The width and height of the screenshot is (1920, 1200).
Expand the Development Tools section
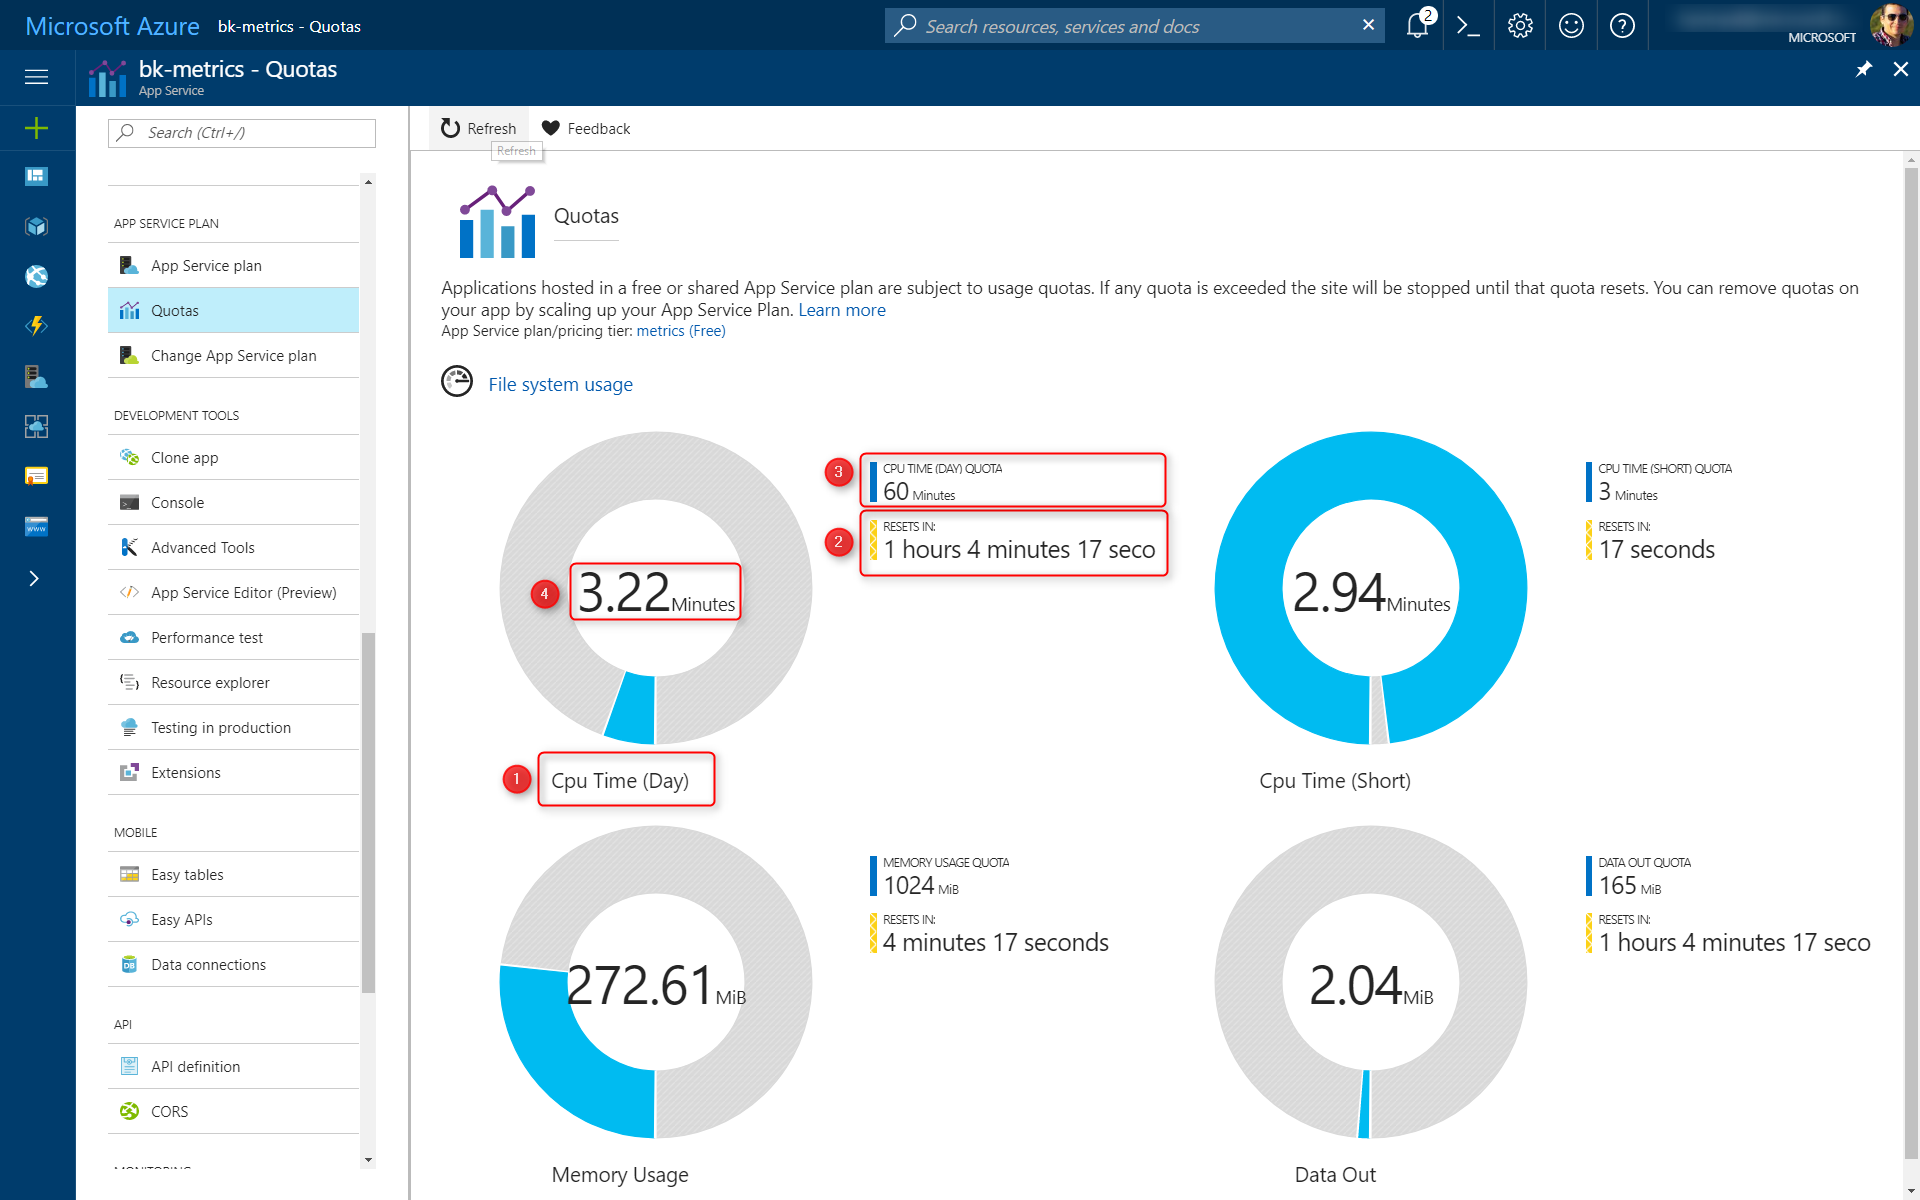pyautogui.click(x=178, y=416)
